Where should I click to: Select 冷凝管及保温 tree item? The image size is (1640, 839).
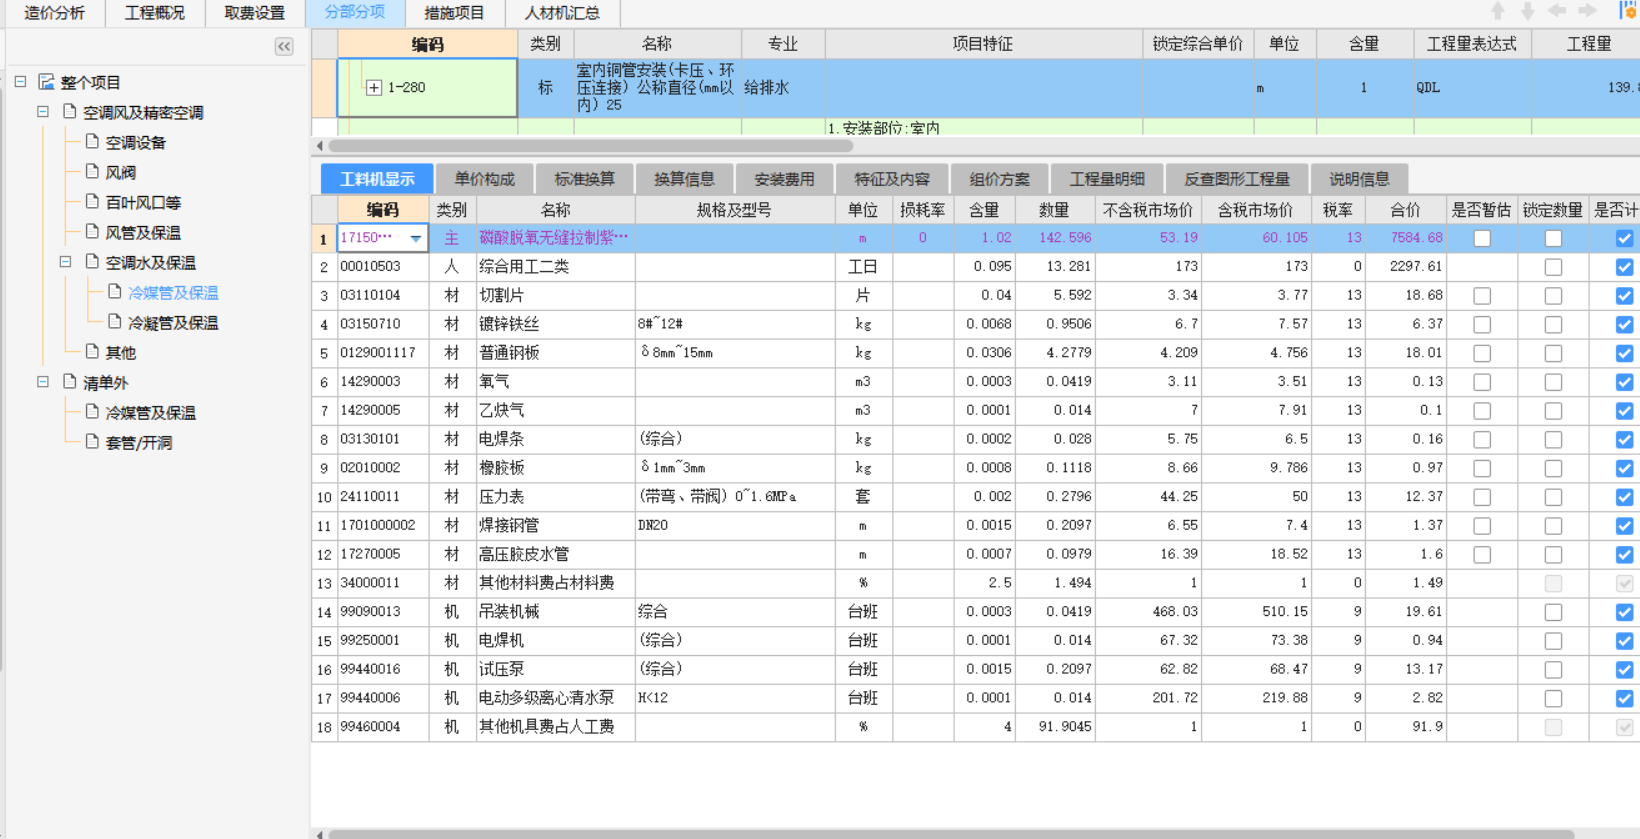pos(173,322)
